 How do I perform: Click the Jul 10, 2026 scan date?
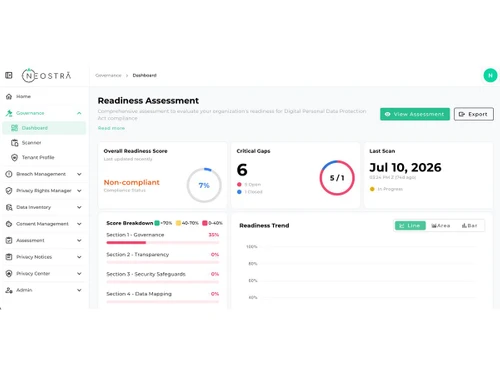click(x=405, y=167)
